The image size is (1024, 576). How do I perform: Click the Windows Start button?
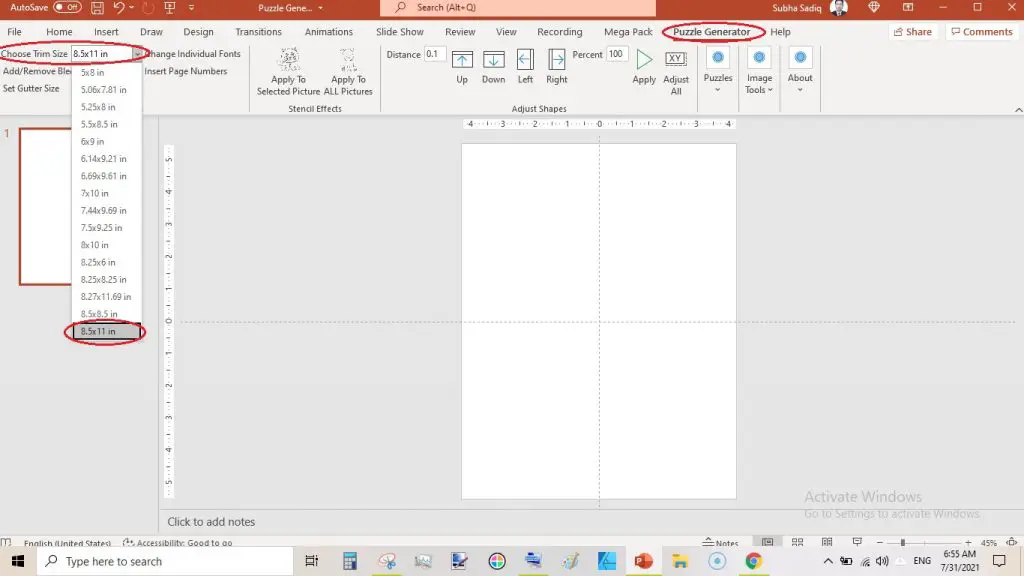[x=18, y=561]
